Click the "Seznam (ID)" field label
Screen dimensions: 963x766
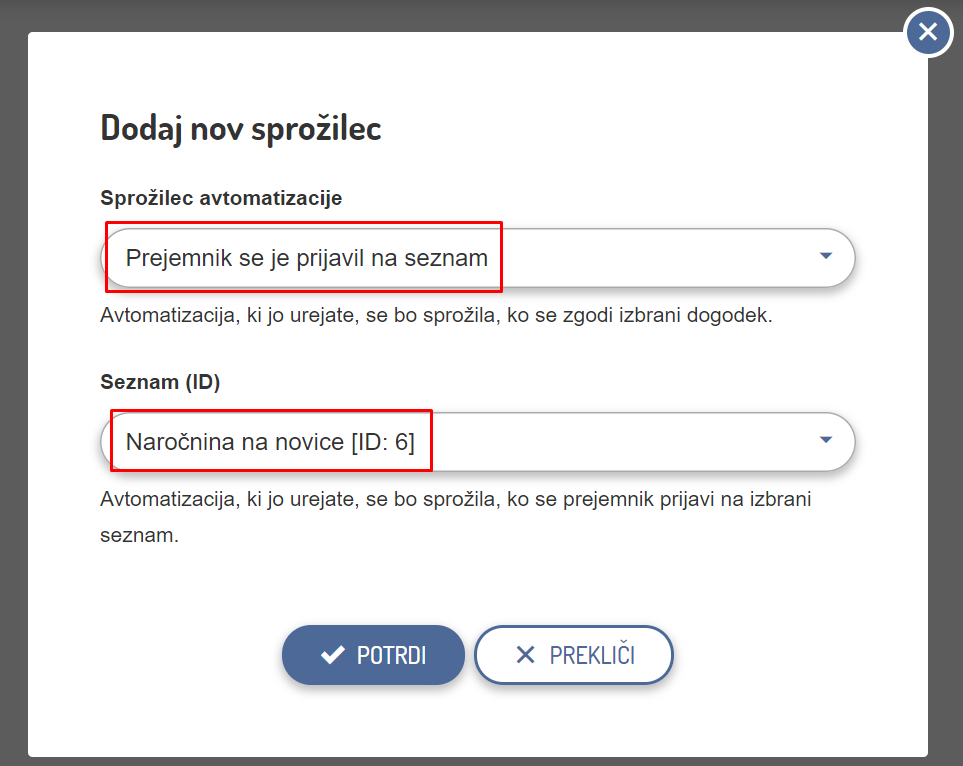(160, 382)
